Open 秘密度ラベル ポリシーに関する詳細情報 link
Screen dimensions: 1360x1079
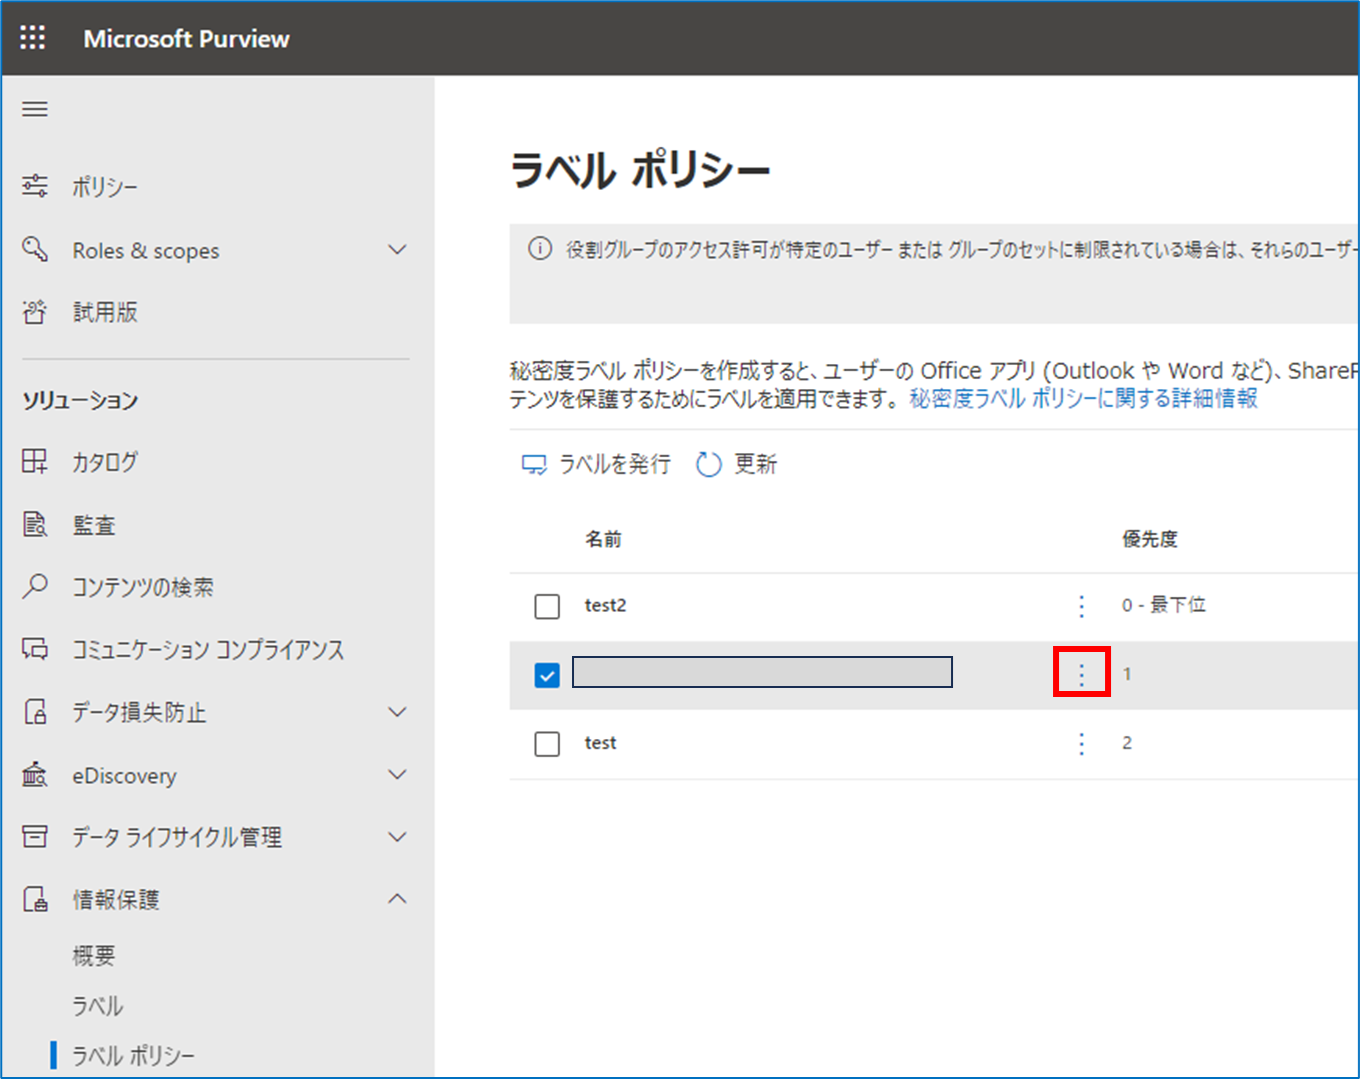tap(1083, 398)
